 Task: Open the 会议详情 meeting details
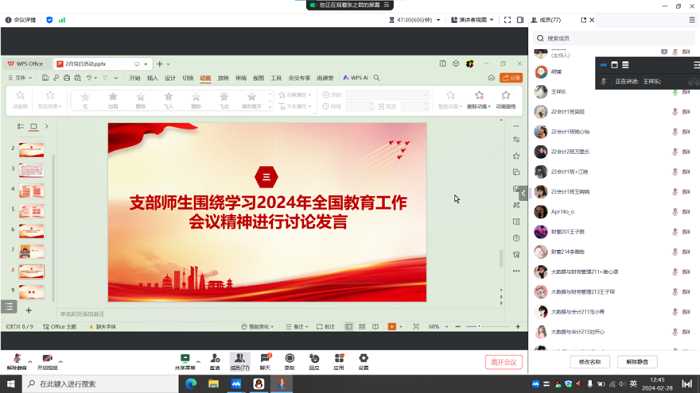pos(21,20)
